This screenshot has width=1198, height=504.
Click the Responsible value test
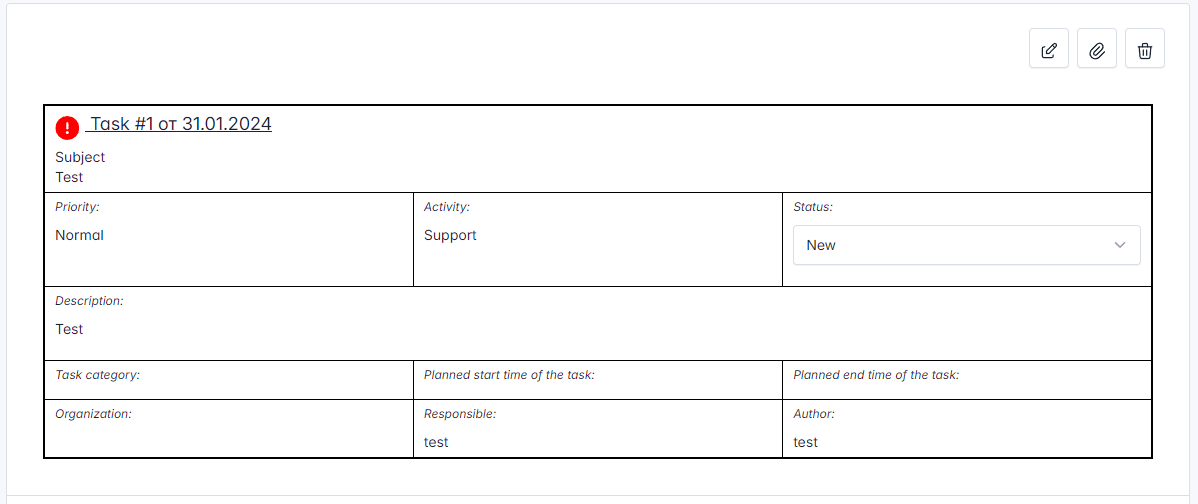click(x=436, y=442)
